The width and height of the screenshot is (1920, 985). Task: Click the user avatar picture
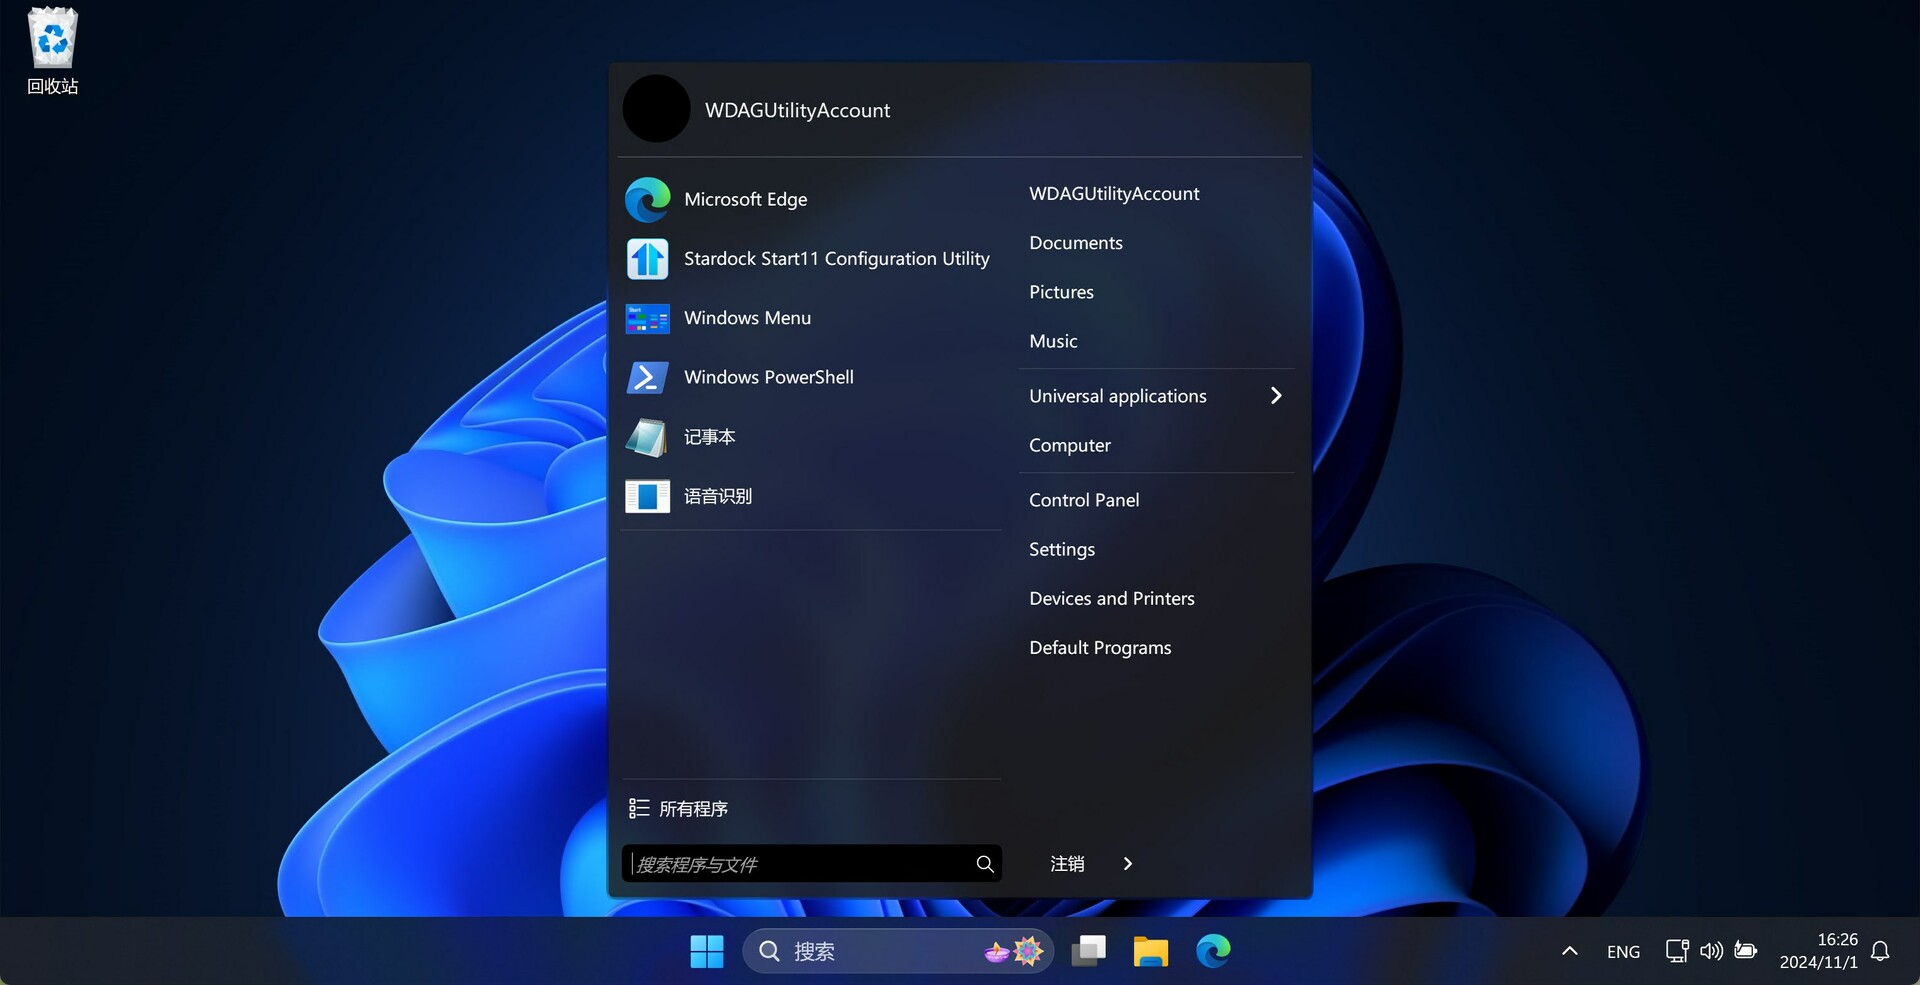pos(656,109)
